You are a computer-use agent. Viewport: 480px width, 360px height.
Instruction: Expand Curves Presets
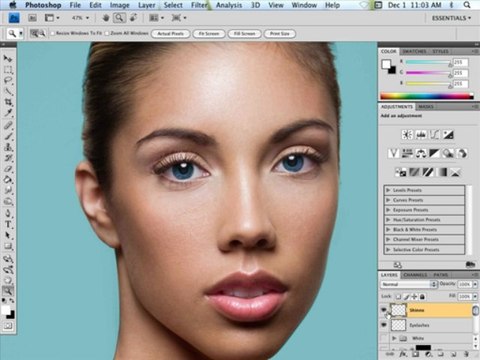pyautogui.click(x=388, y=200)
